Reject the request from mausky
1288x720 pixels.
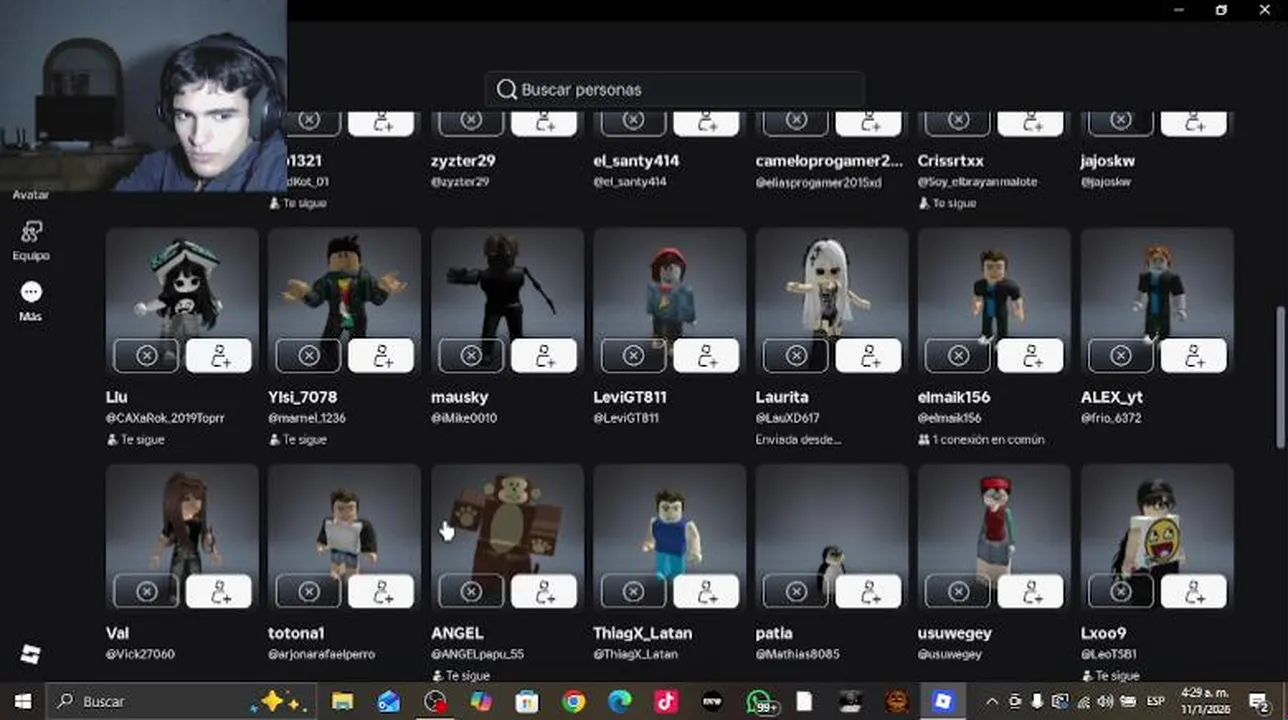[x=471, y=355]
